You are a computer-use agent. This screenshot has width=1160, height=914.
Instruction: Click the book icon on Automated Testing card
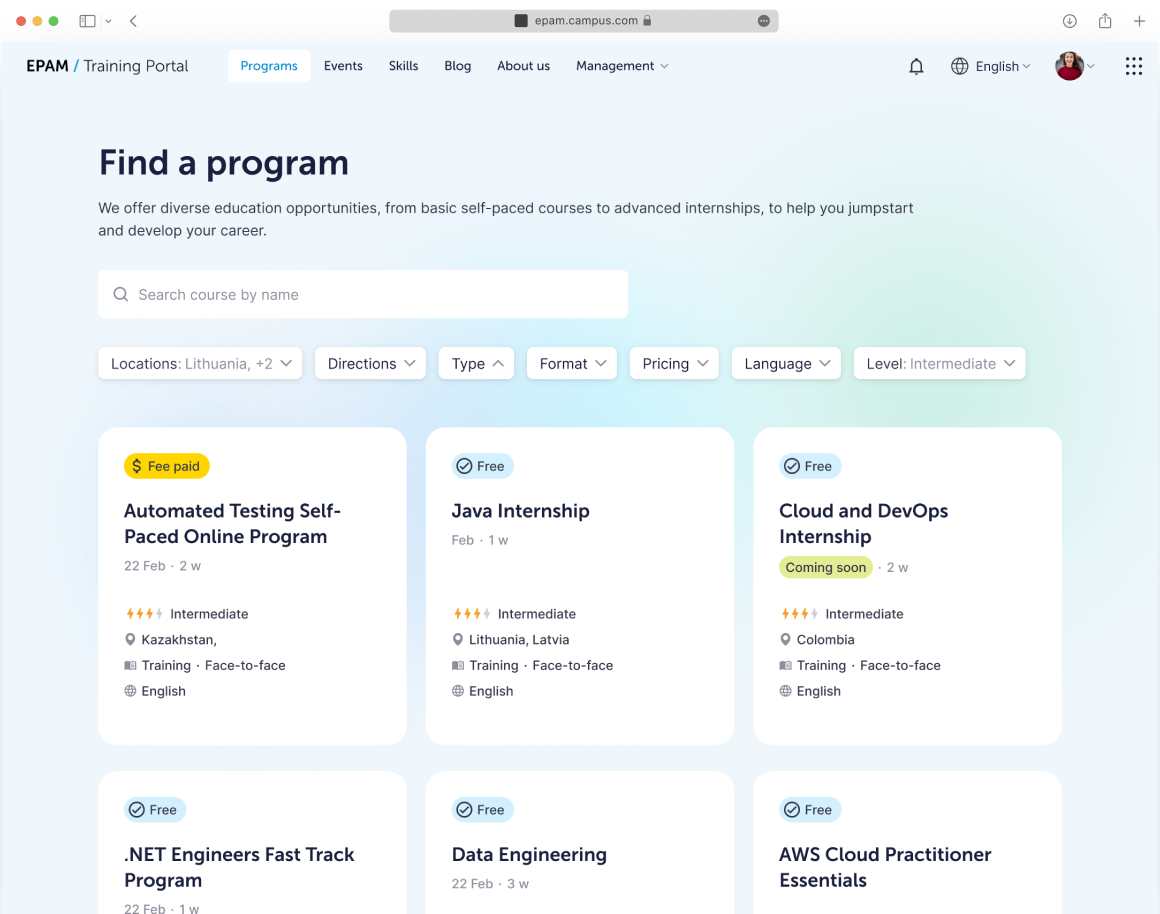pos(130,665)
